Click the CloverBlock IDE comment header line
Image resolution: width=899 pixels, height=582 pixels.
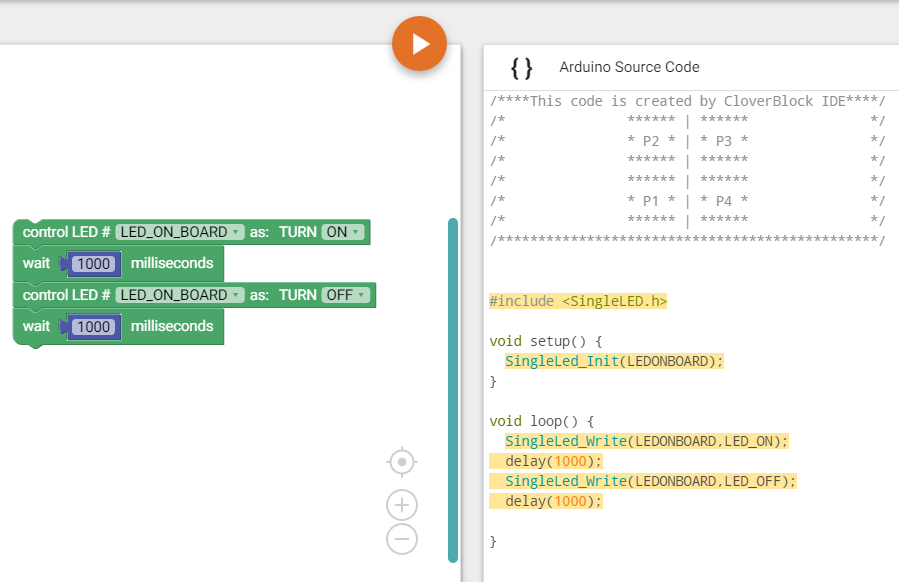click(x=687, y=101)
